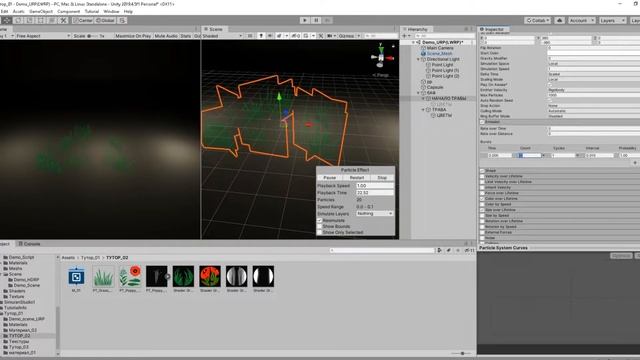Screen dimensions: 640x360
Task: Select Capsule in Hierarchy
Action: pos(432,87)
